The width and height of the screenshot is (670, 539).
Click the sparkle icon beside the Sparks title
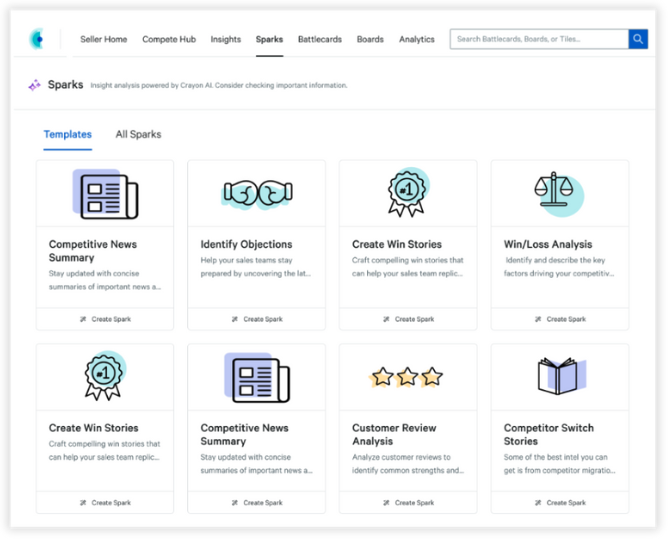(35, 85)
